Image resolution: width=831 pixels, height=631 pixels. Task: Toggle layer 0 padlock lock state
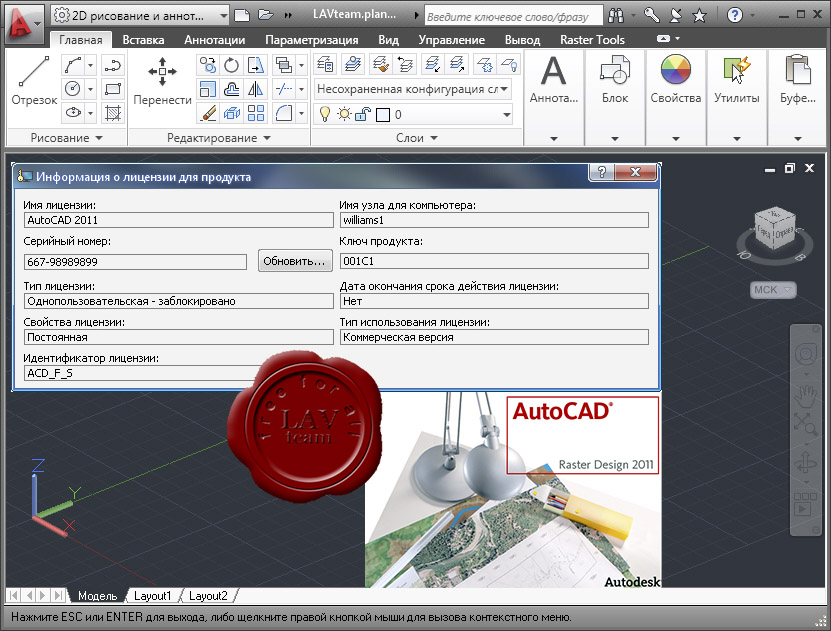[x=363, y=114]
